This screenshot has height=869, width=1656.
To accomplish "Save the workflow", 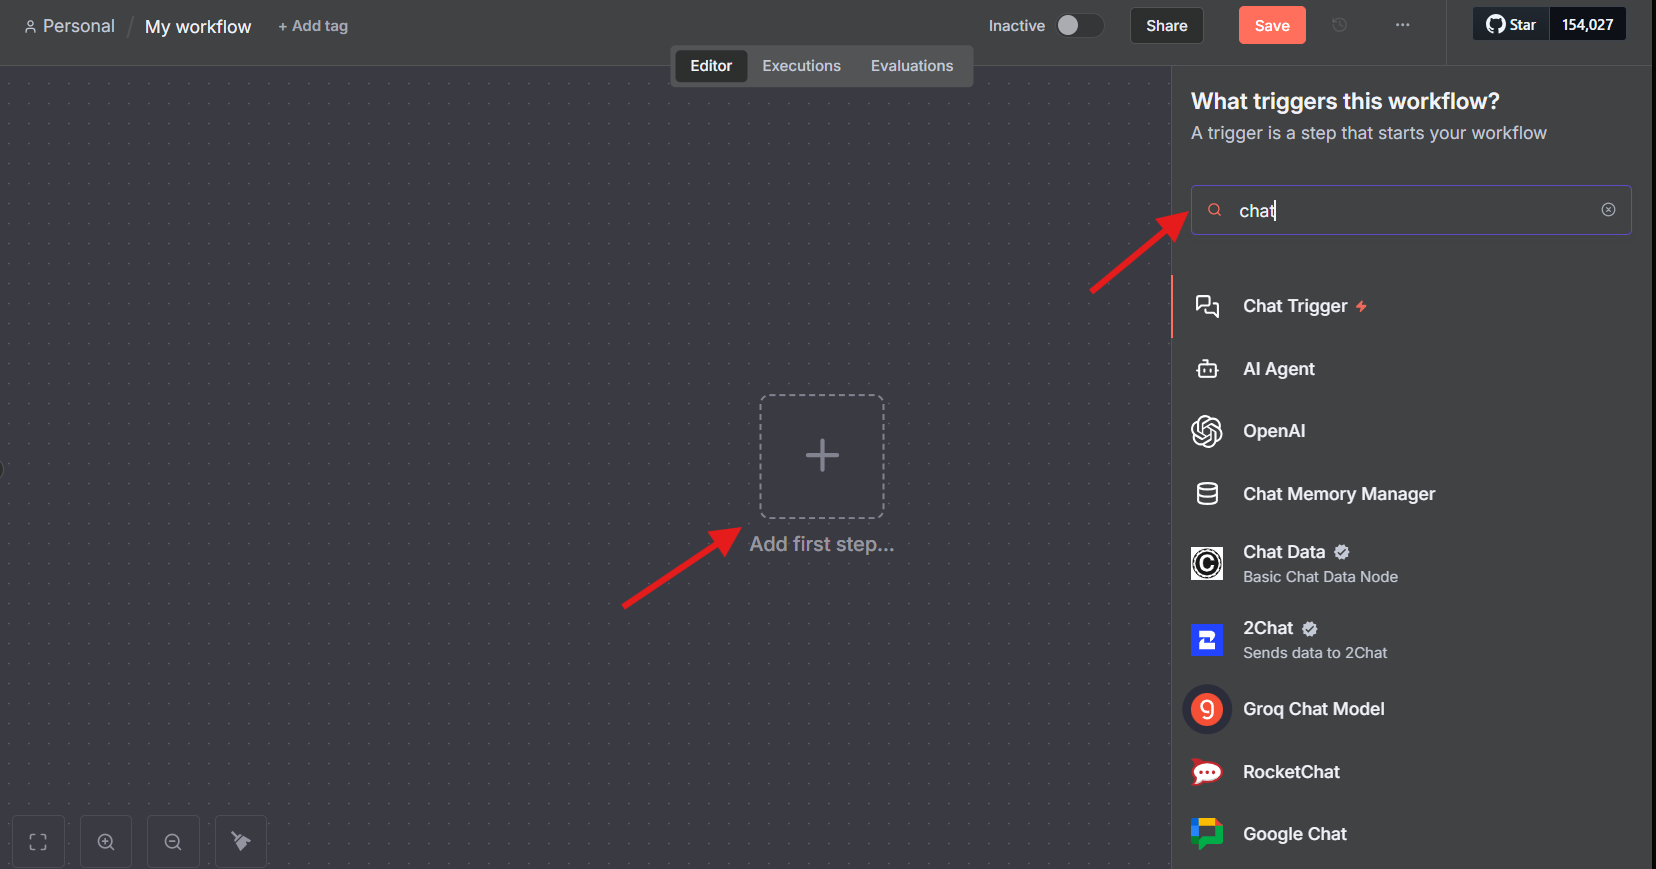I will coord(1272,26).
